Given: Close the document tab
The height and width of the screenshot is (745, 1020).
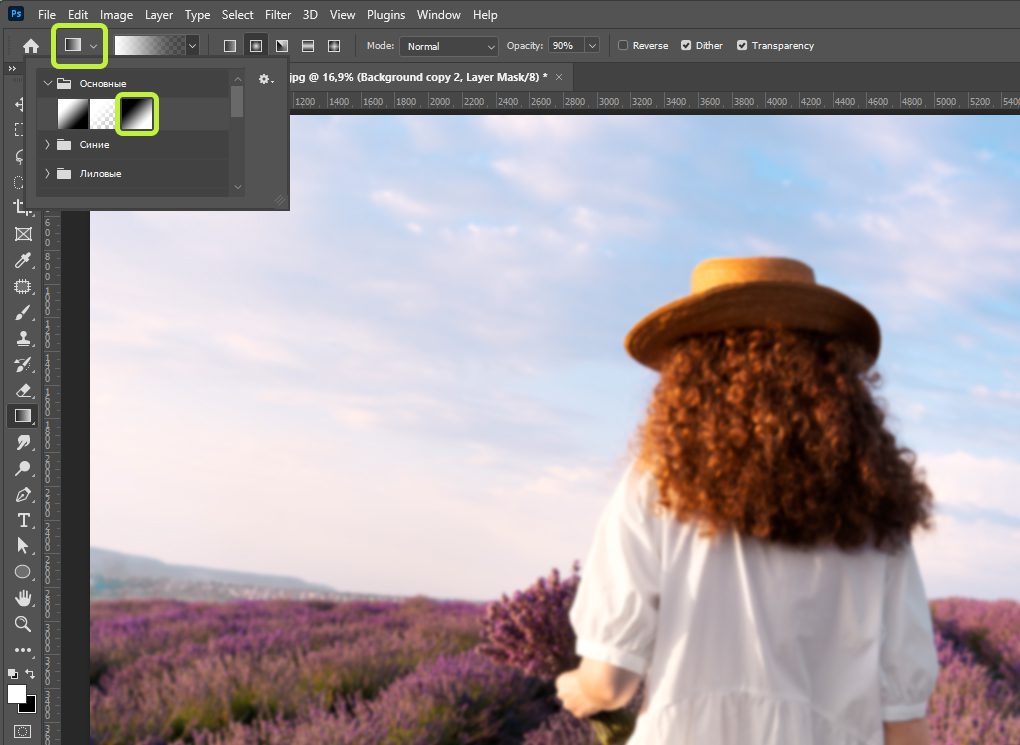Looking at the screenshot, I should (x=559, y=77).
